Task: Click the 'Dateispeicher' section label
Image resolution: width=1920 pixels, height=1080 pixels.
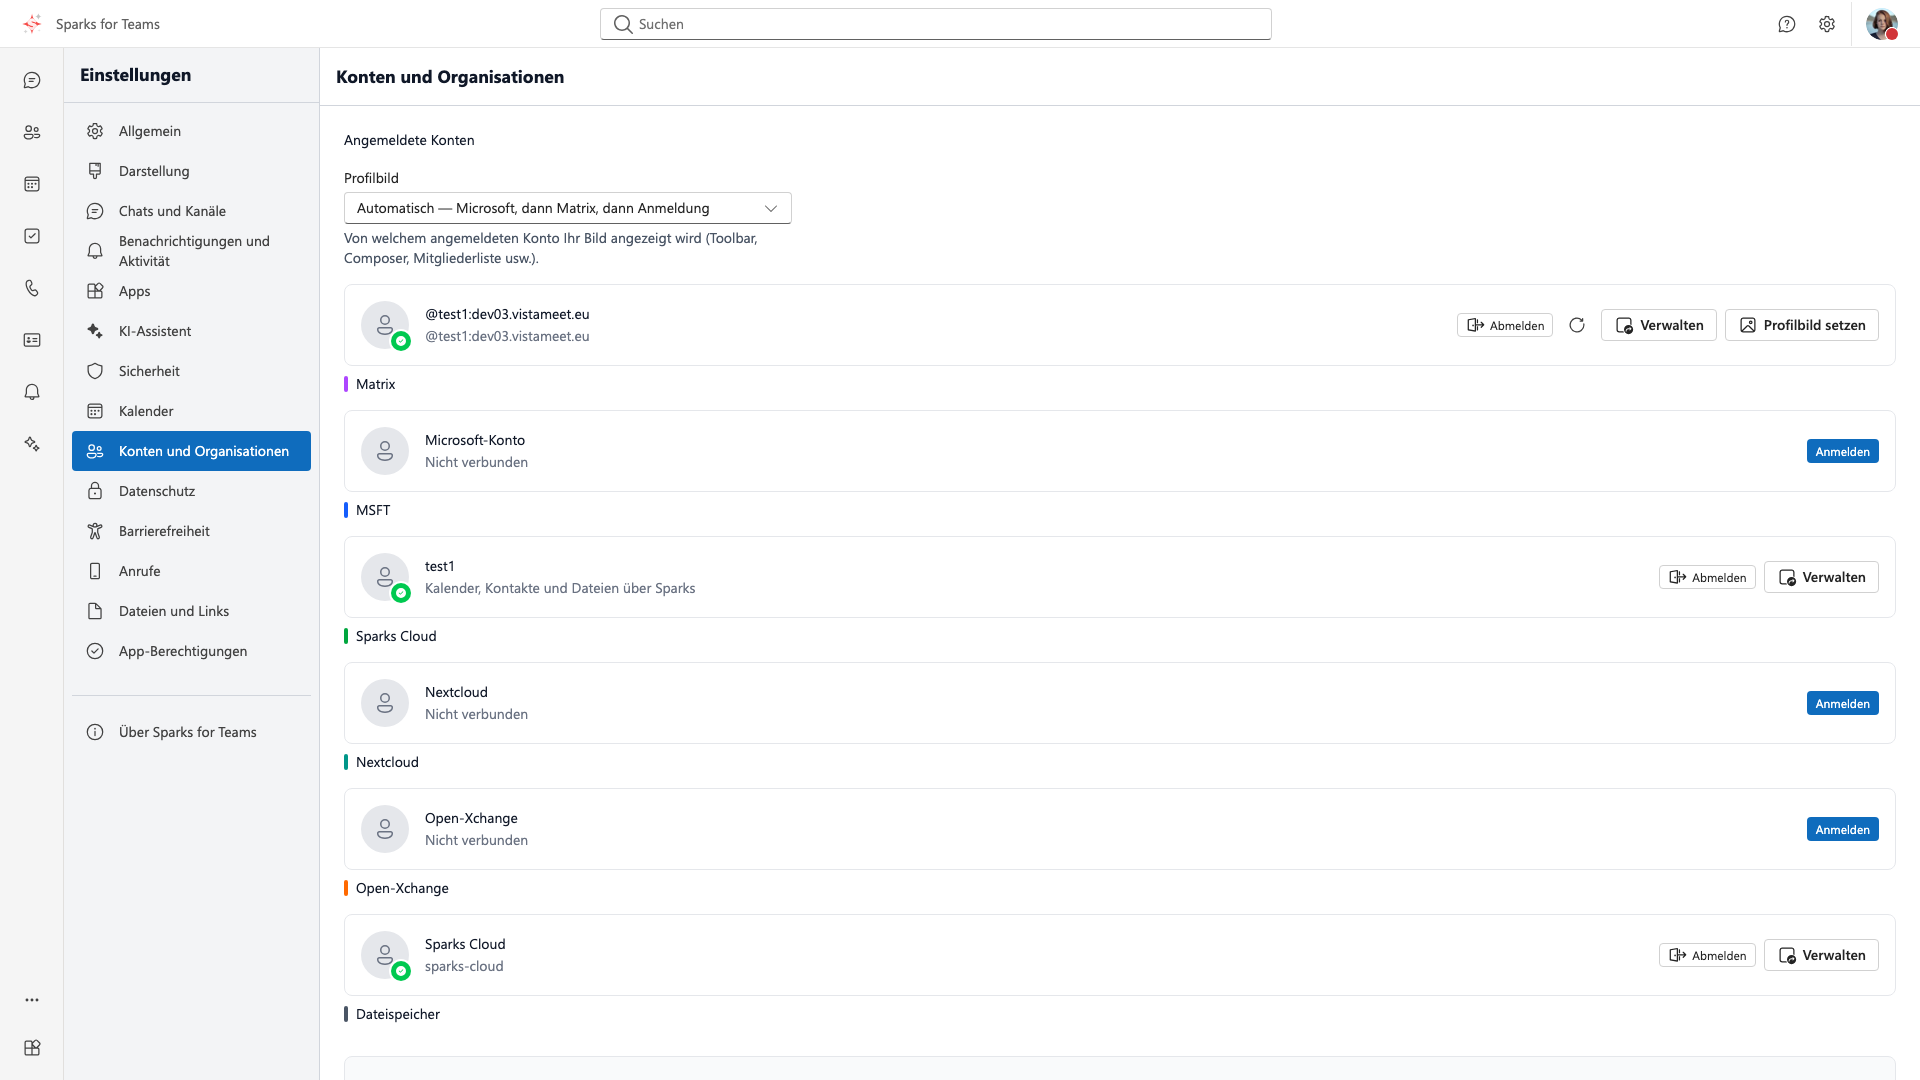Action: pyautogui.click(x=398, y=1014)
